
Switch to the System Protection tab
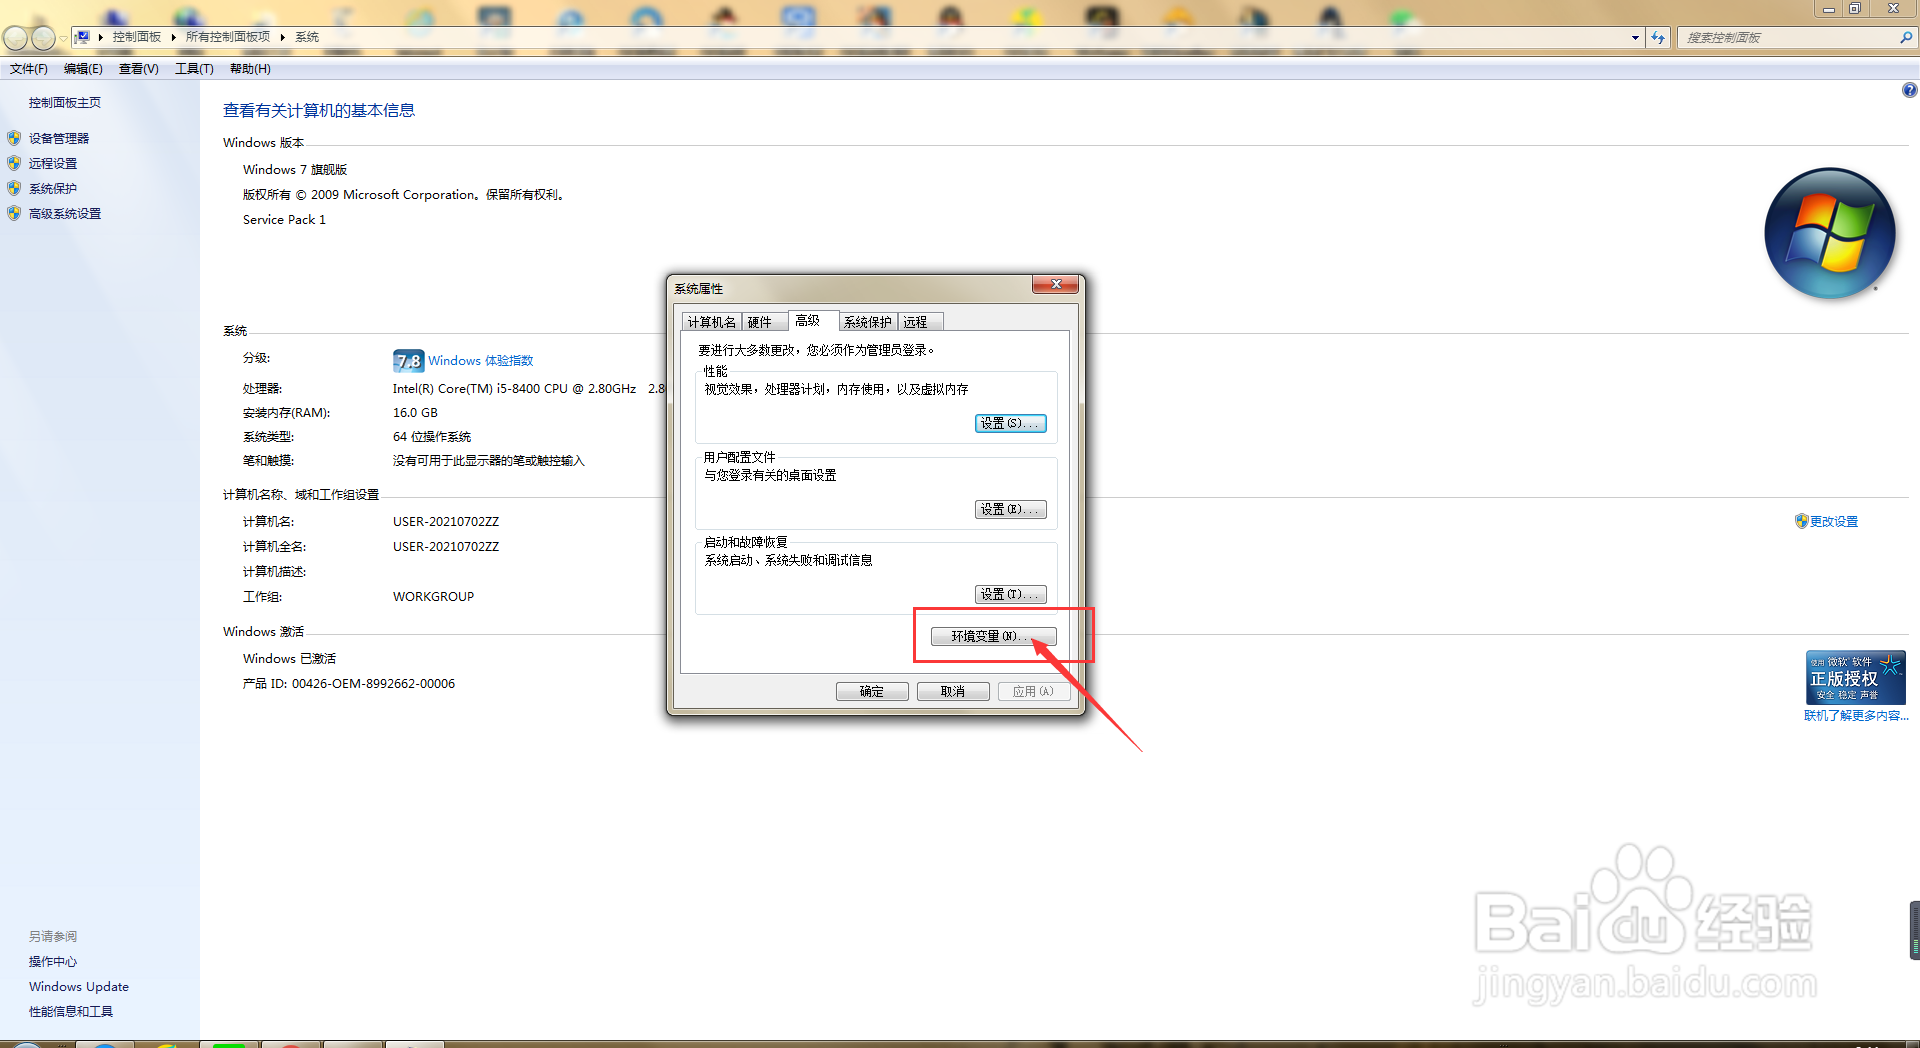coord(868,322)
